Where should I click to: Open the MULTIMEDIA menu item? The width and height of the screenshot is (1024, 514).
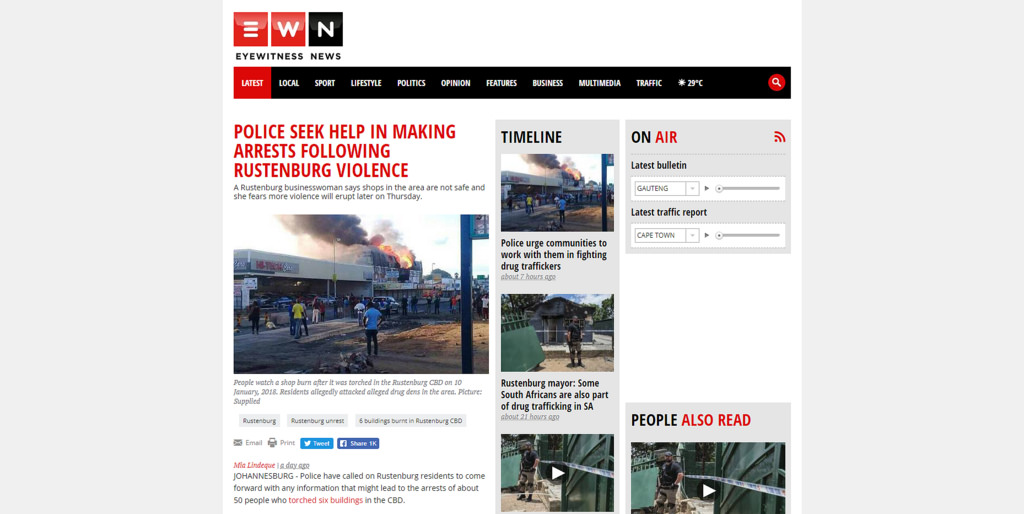tap(600, 83)
